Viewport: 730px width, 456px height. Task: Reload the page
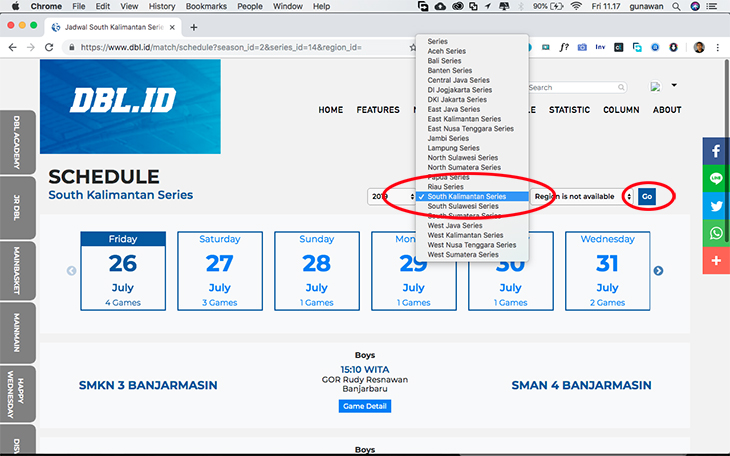(x=49, y=47)
